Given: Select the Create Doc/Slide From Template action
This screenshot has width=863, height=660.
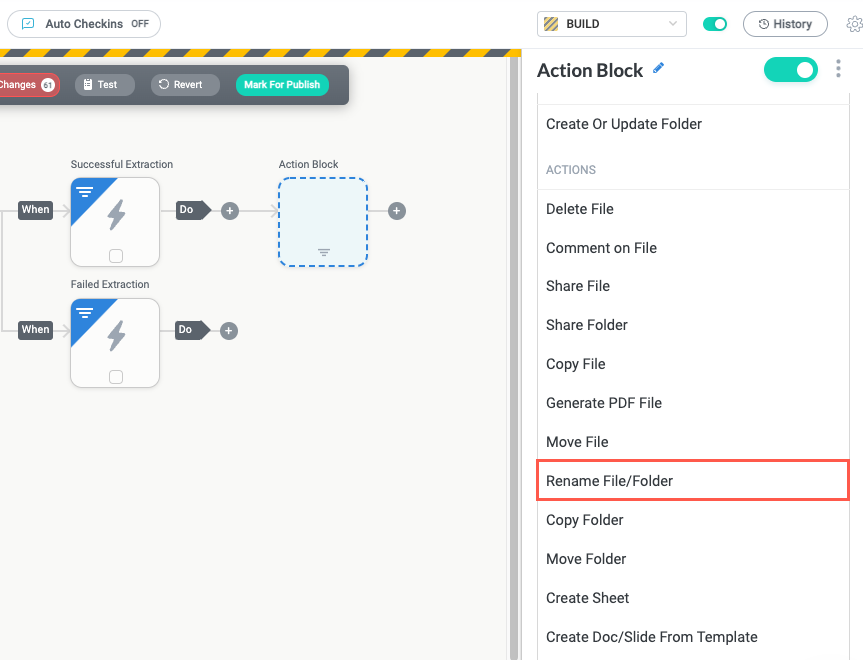Looking at the screenshot, I should point(651,637).
